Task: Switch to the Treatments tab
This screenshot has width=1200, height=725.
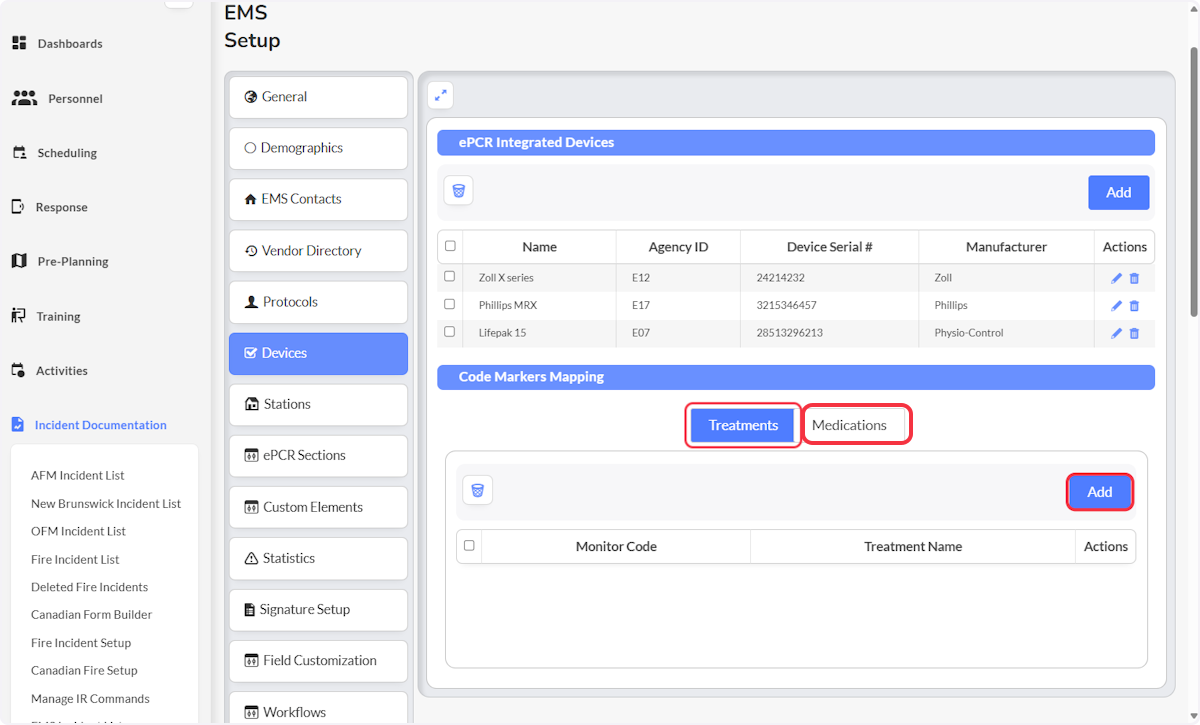Action: (x=743, y=425)
